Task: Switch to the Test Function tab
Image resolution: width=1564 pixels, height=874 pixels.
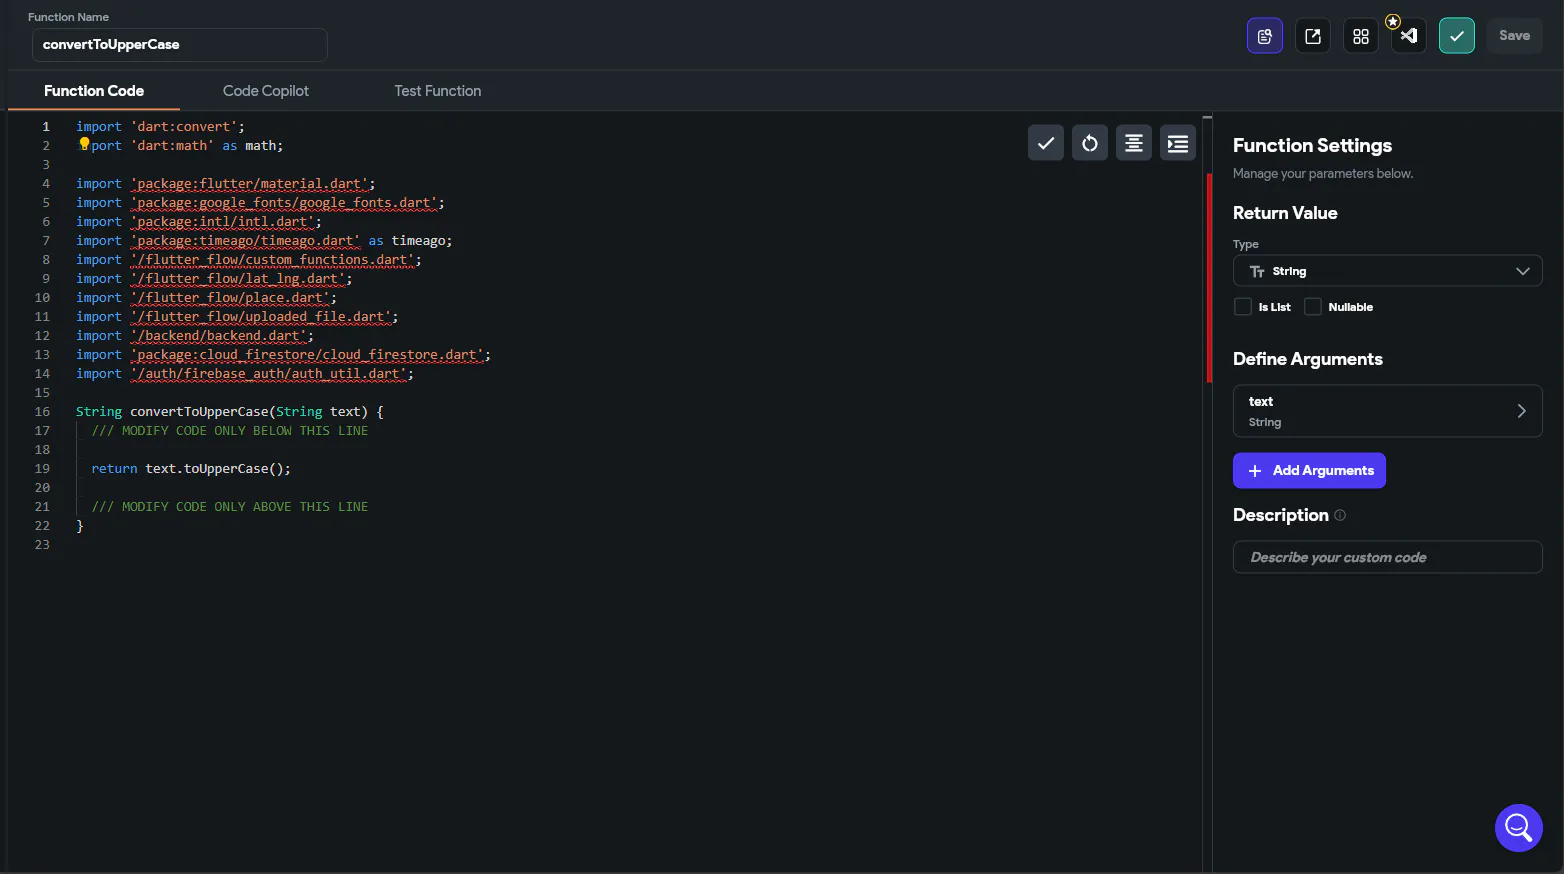Action: pyautogui.click(x=438, y=91)
